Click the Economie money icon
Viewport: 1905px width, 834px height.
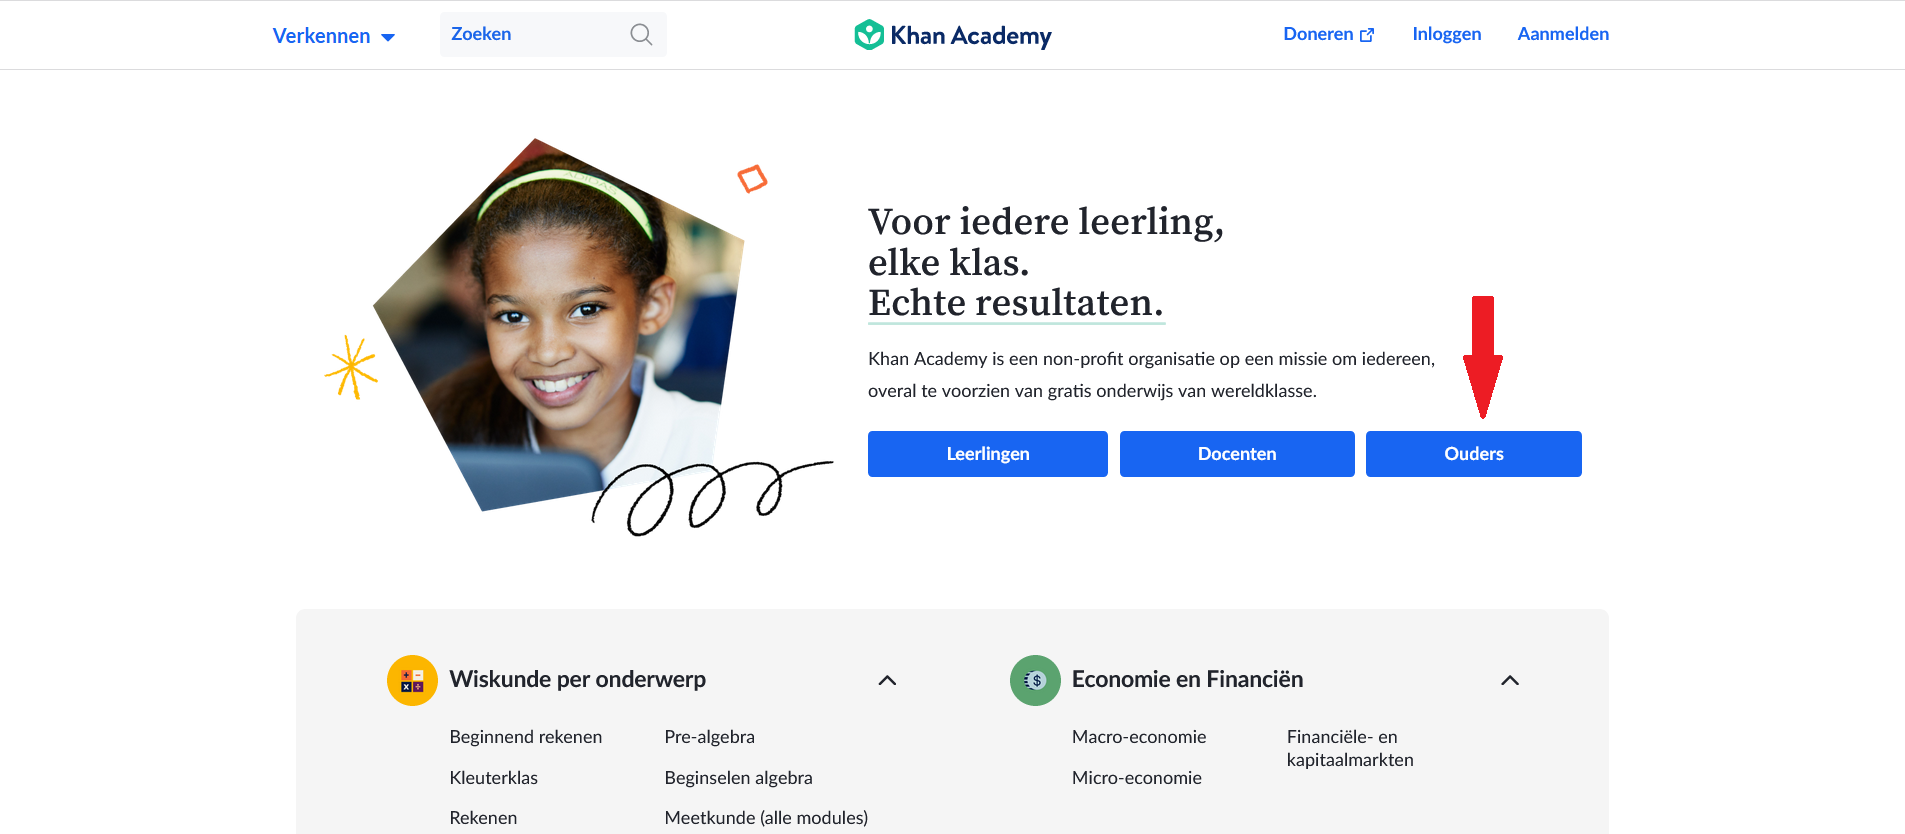pyautogui.click(x=1035, y=680)
